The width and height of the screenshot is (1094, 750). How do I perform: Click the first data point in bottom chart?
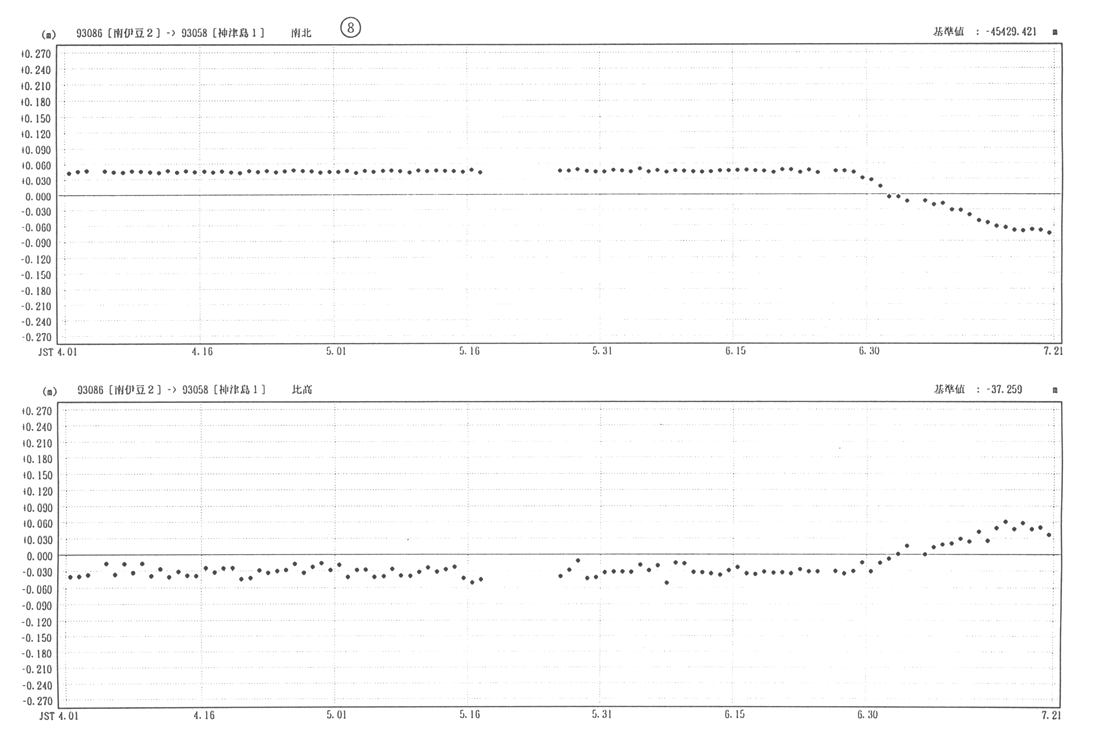(69, 577)
